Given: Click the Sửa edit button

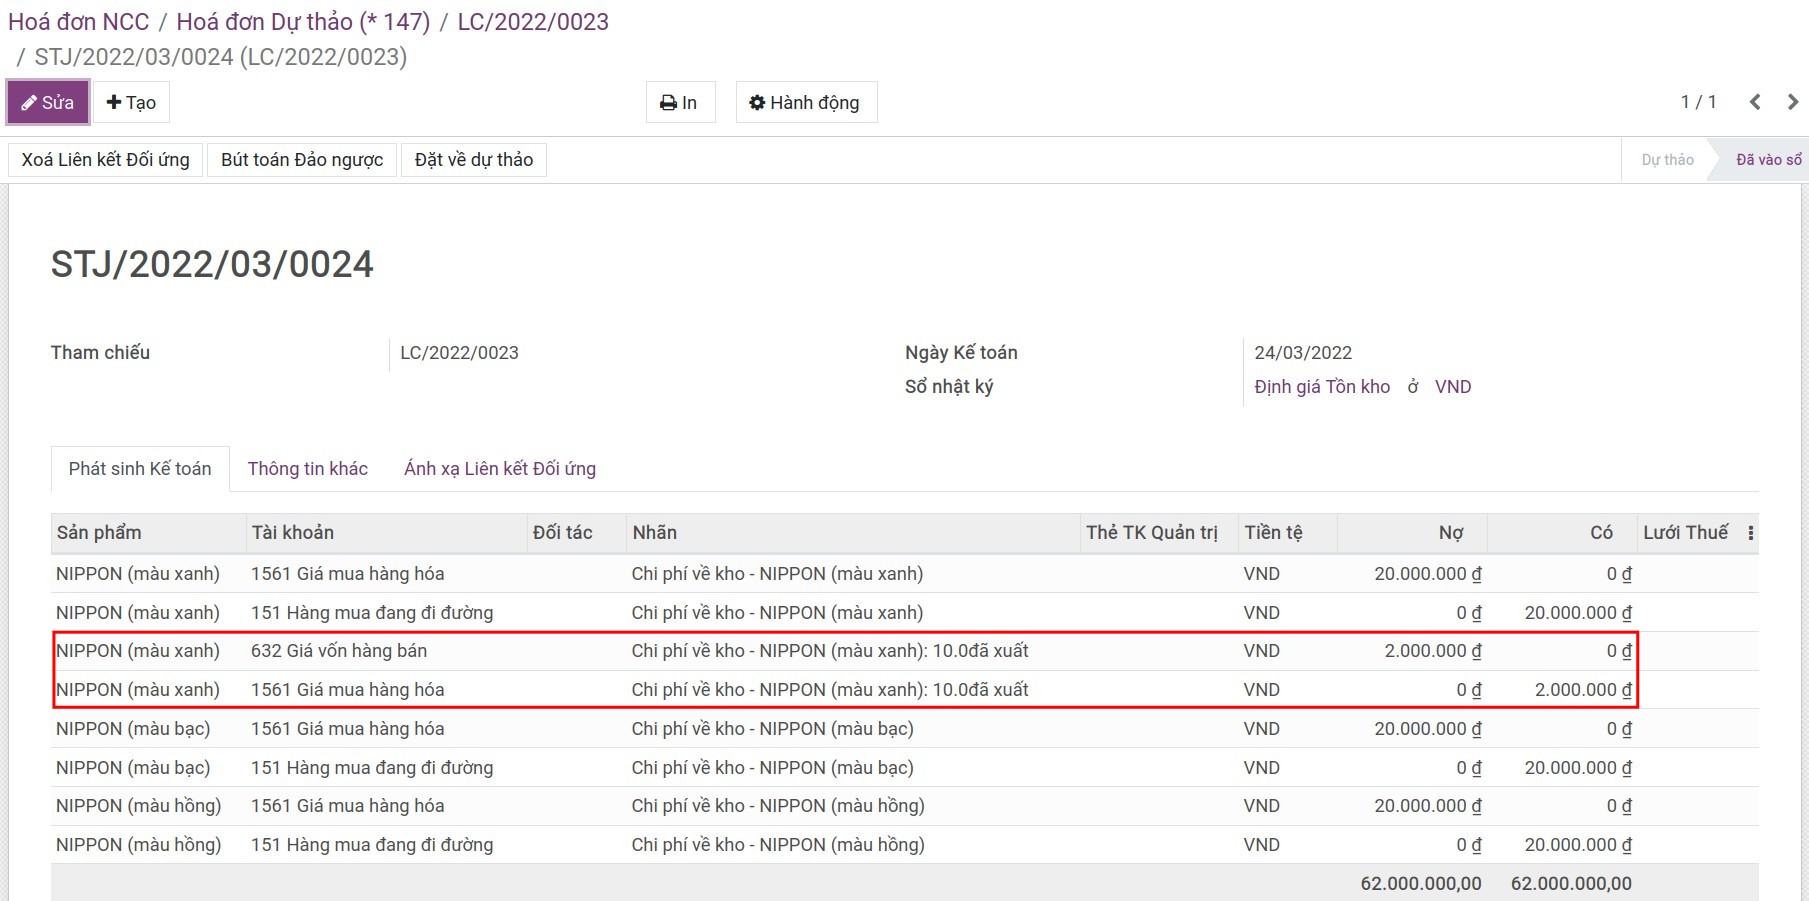Looking at the screenshot, I should point(48,102).
